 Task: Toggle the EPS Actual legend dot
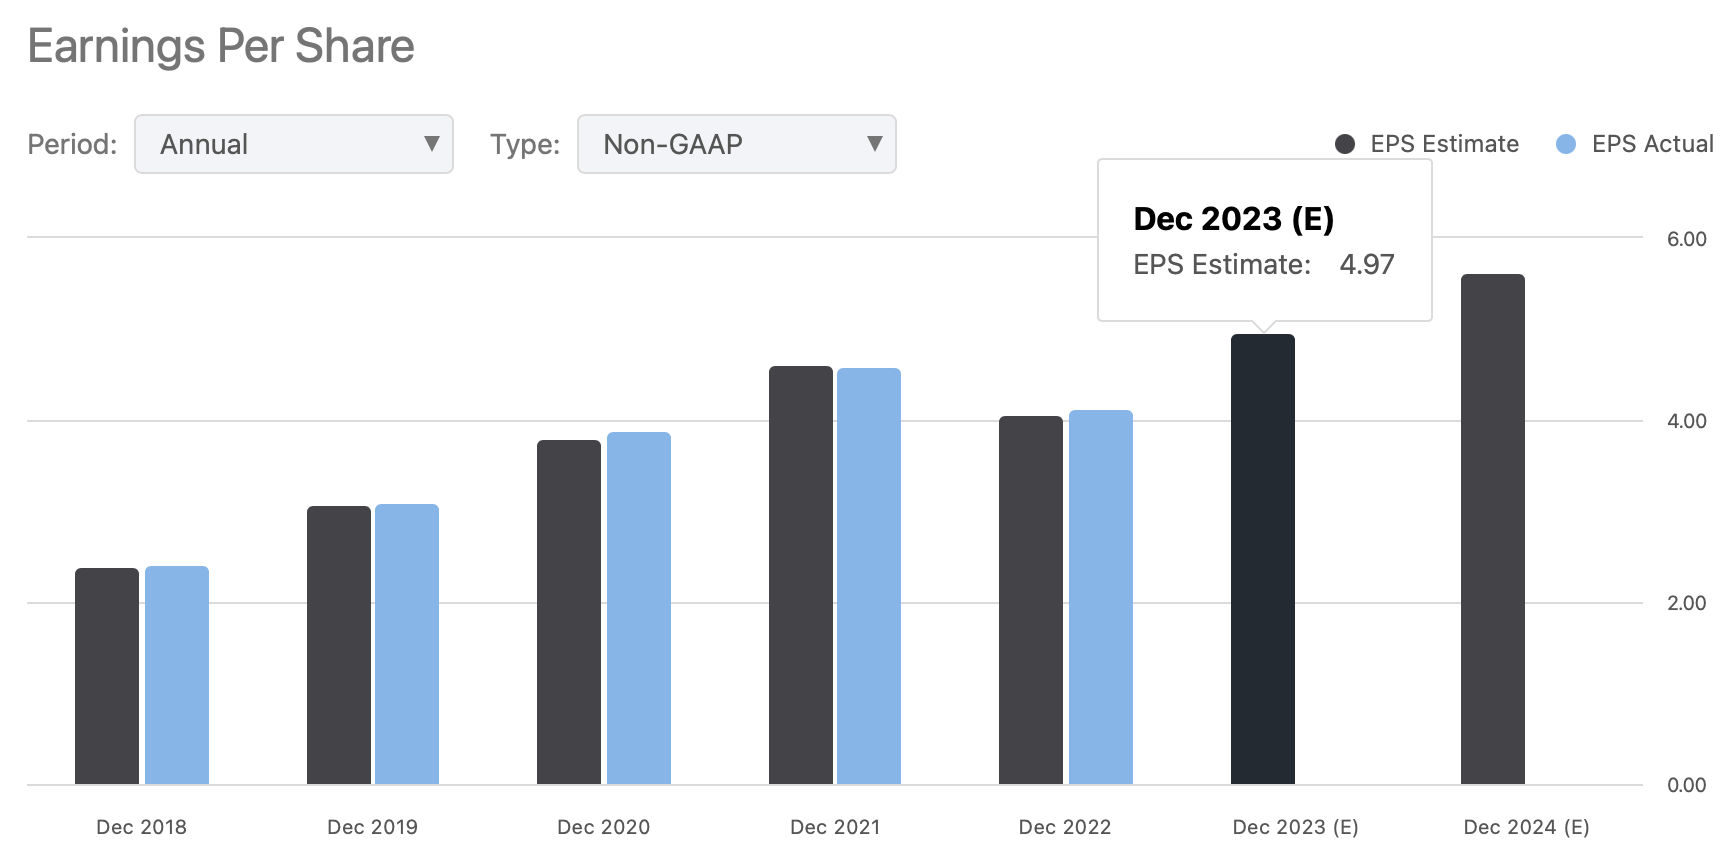(x=1566, y=144)
